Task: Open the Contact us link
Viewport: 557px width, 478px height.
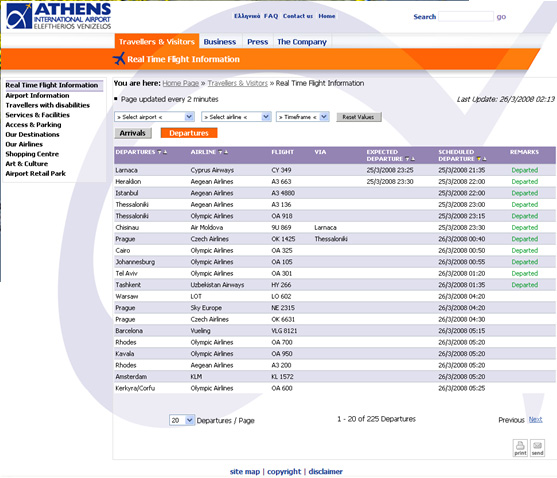Action: coord(298,16)
